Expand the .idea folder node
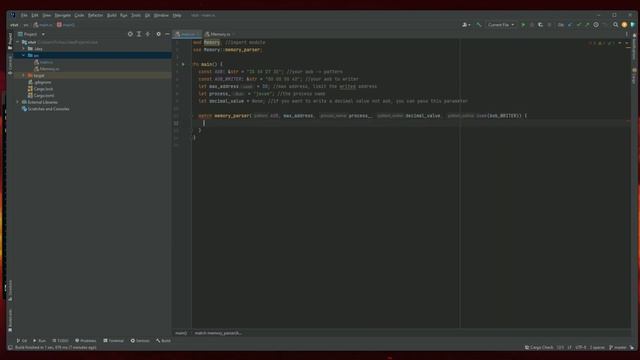 (24, 49)
